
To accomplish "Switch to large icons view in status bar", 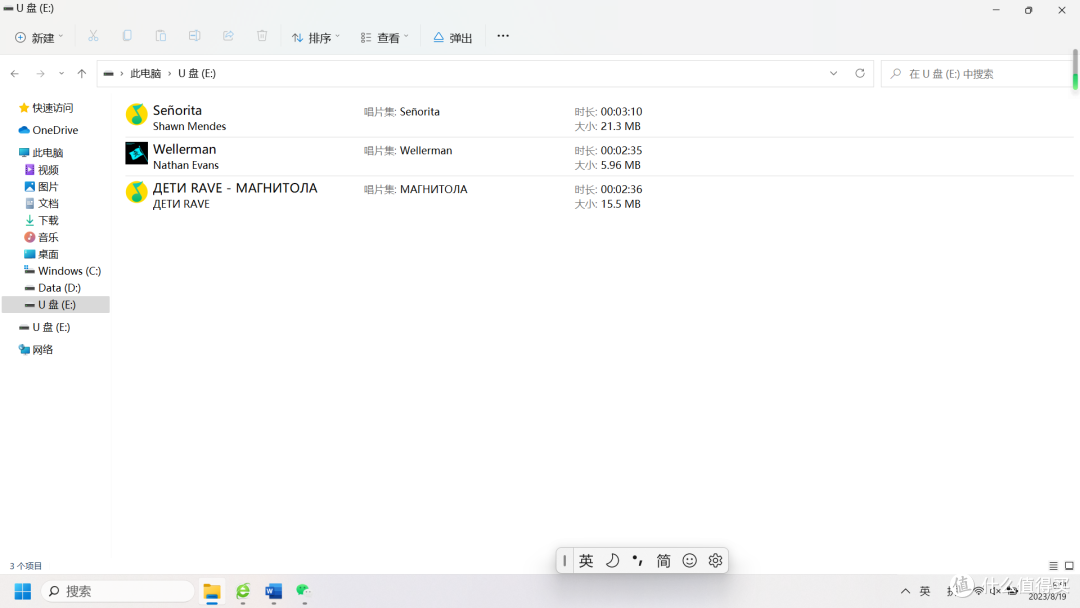I will tap(1069, 566).
